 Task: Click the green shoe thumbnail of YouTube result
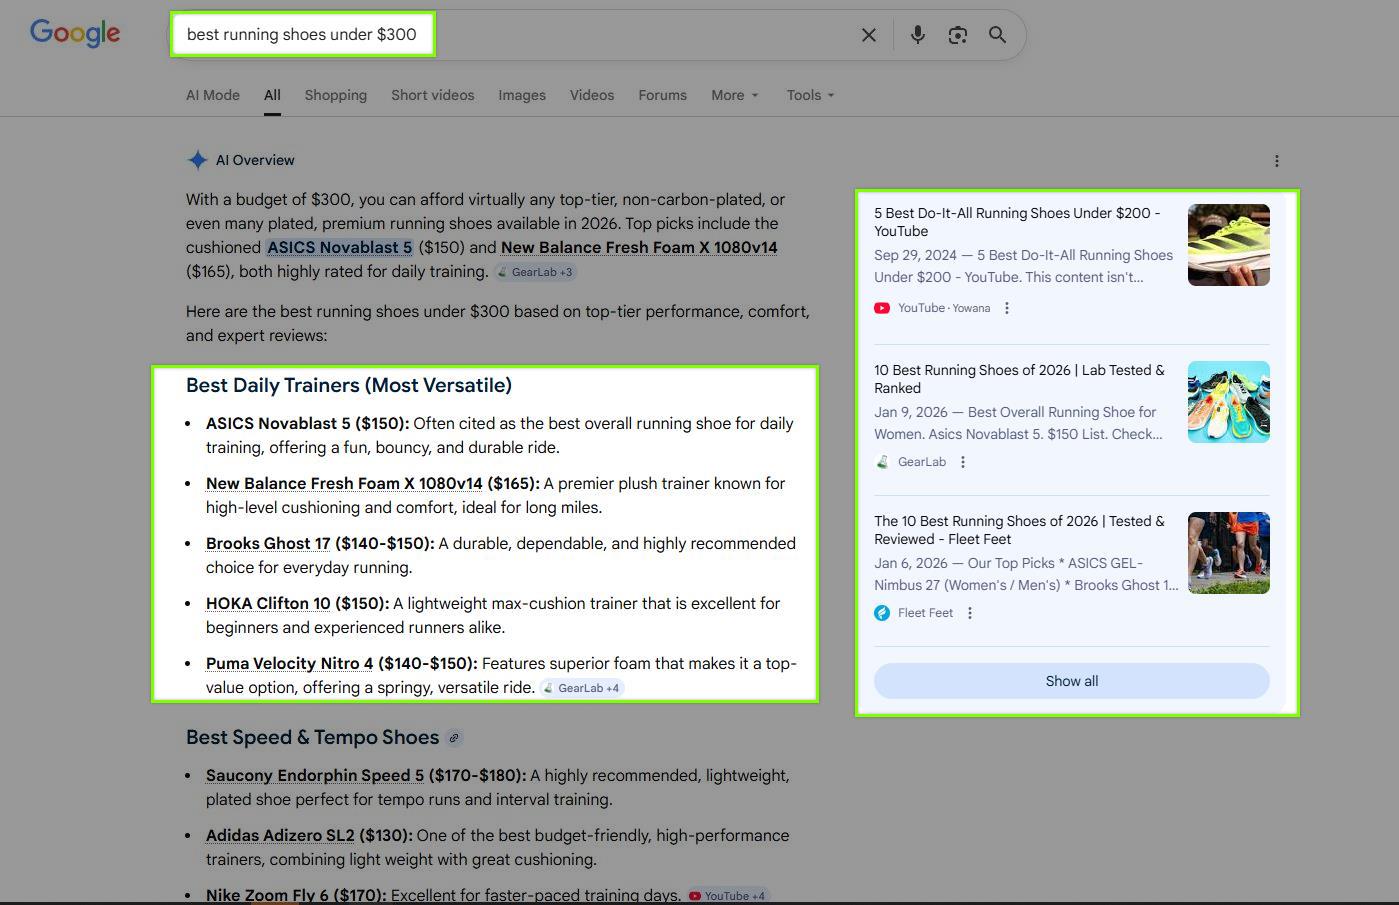point(1229,245)
